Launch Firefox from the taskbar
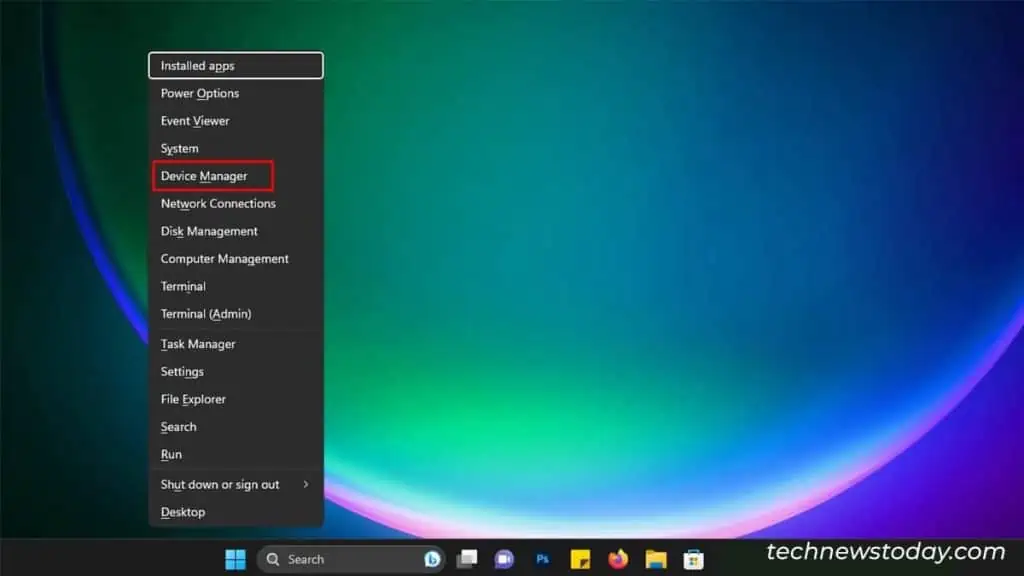 tap(618, 559)
